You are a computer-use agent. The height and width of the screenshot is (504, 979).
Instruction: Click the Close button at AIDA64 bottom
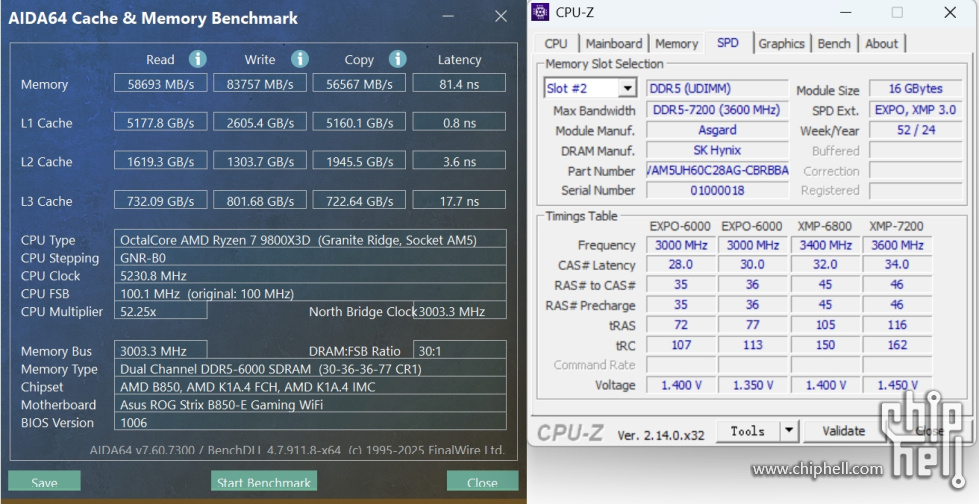(x=482, y=482)
